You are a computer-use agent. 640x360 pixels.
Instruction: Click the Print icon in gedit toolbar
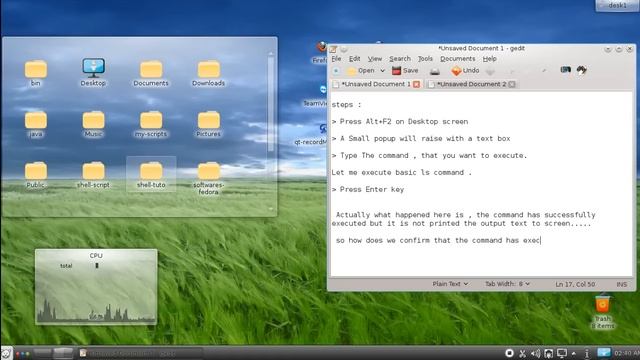(x=435, y=71)
